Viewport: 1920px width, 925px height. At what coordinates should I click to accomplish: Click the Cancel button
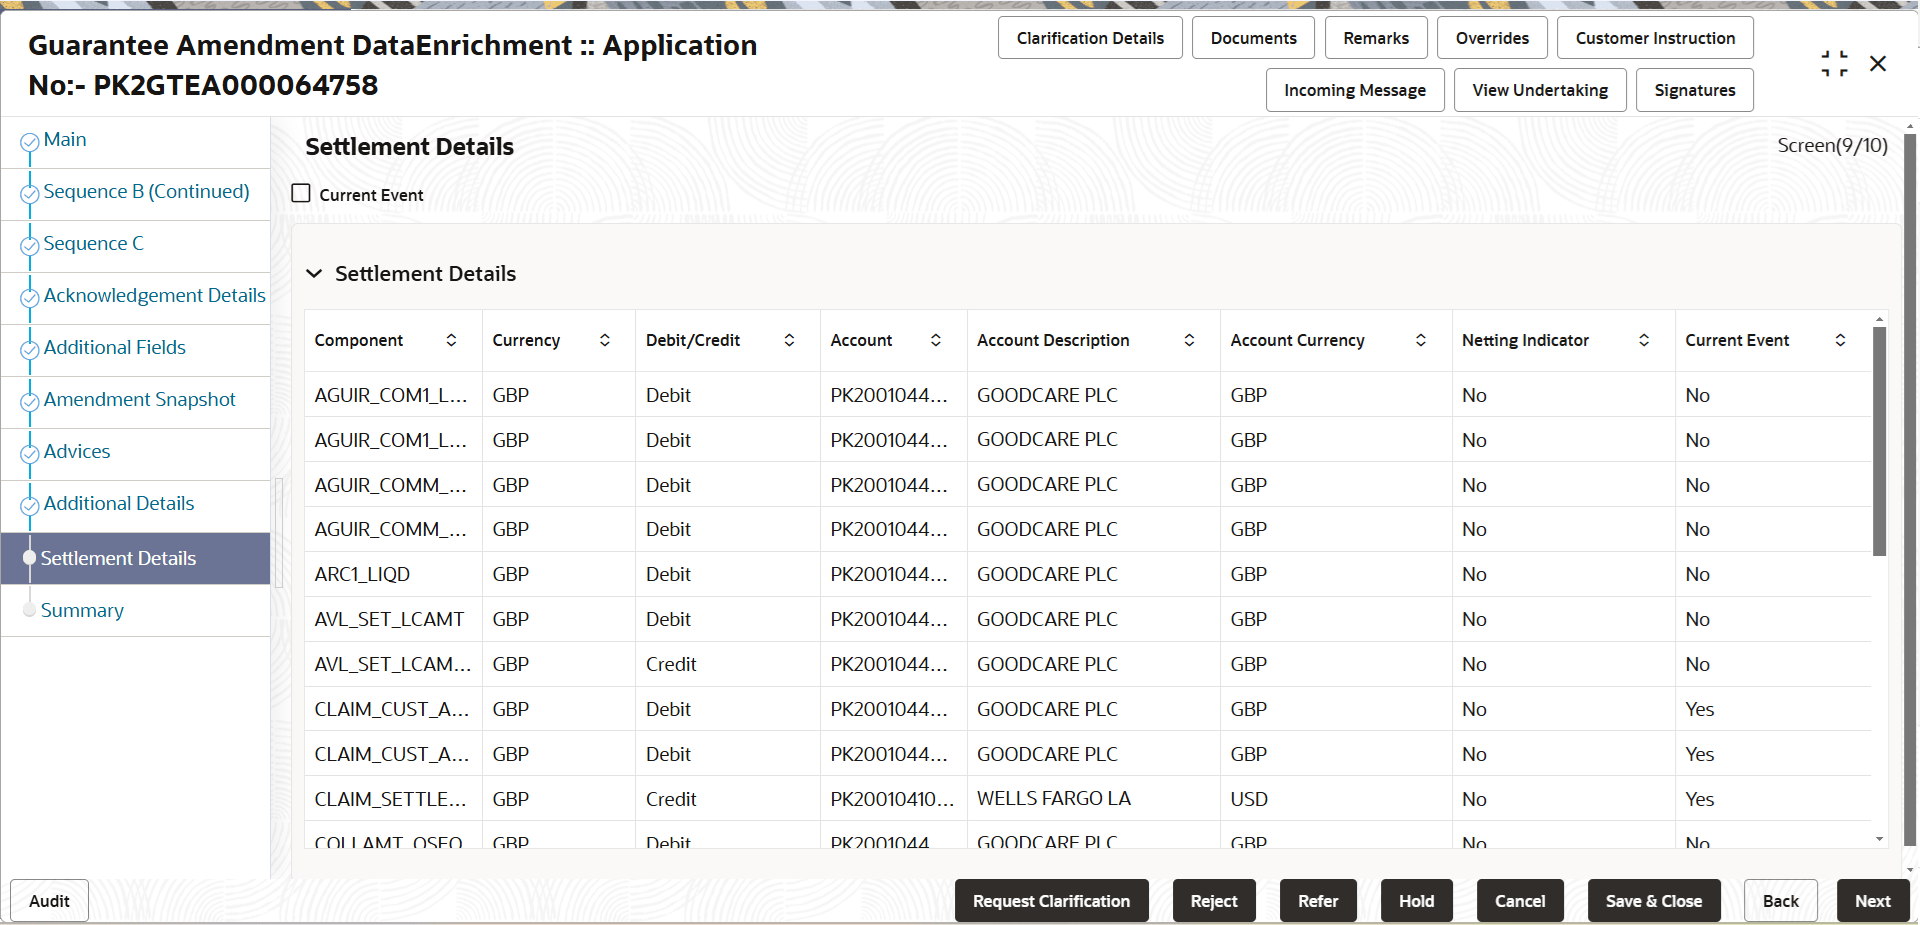pos(1520,901)
